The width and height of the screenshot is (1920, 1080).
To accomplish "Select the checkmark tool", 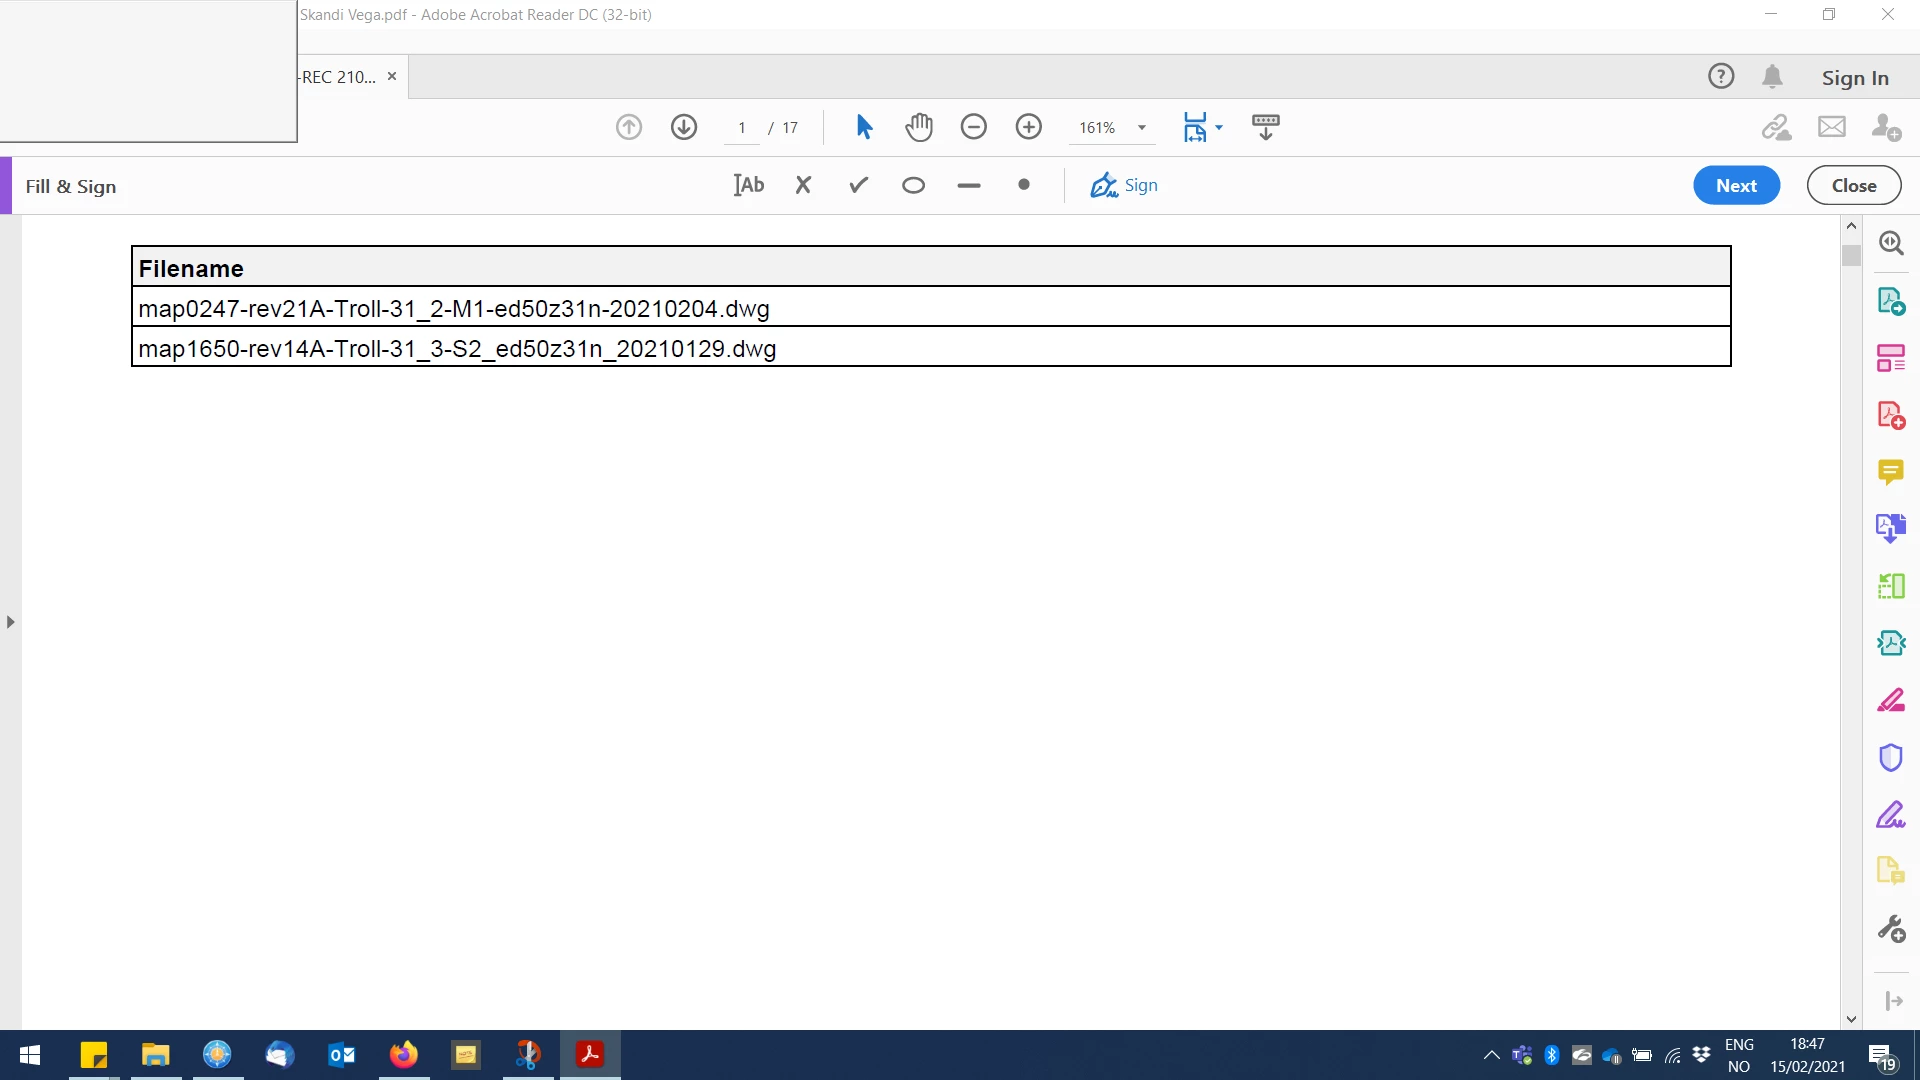I will [x=858, y=185].
